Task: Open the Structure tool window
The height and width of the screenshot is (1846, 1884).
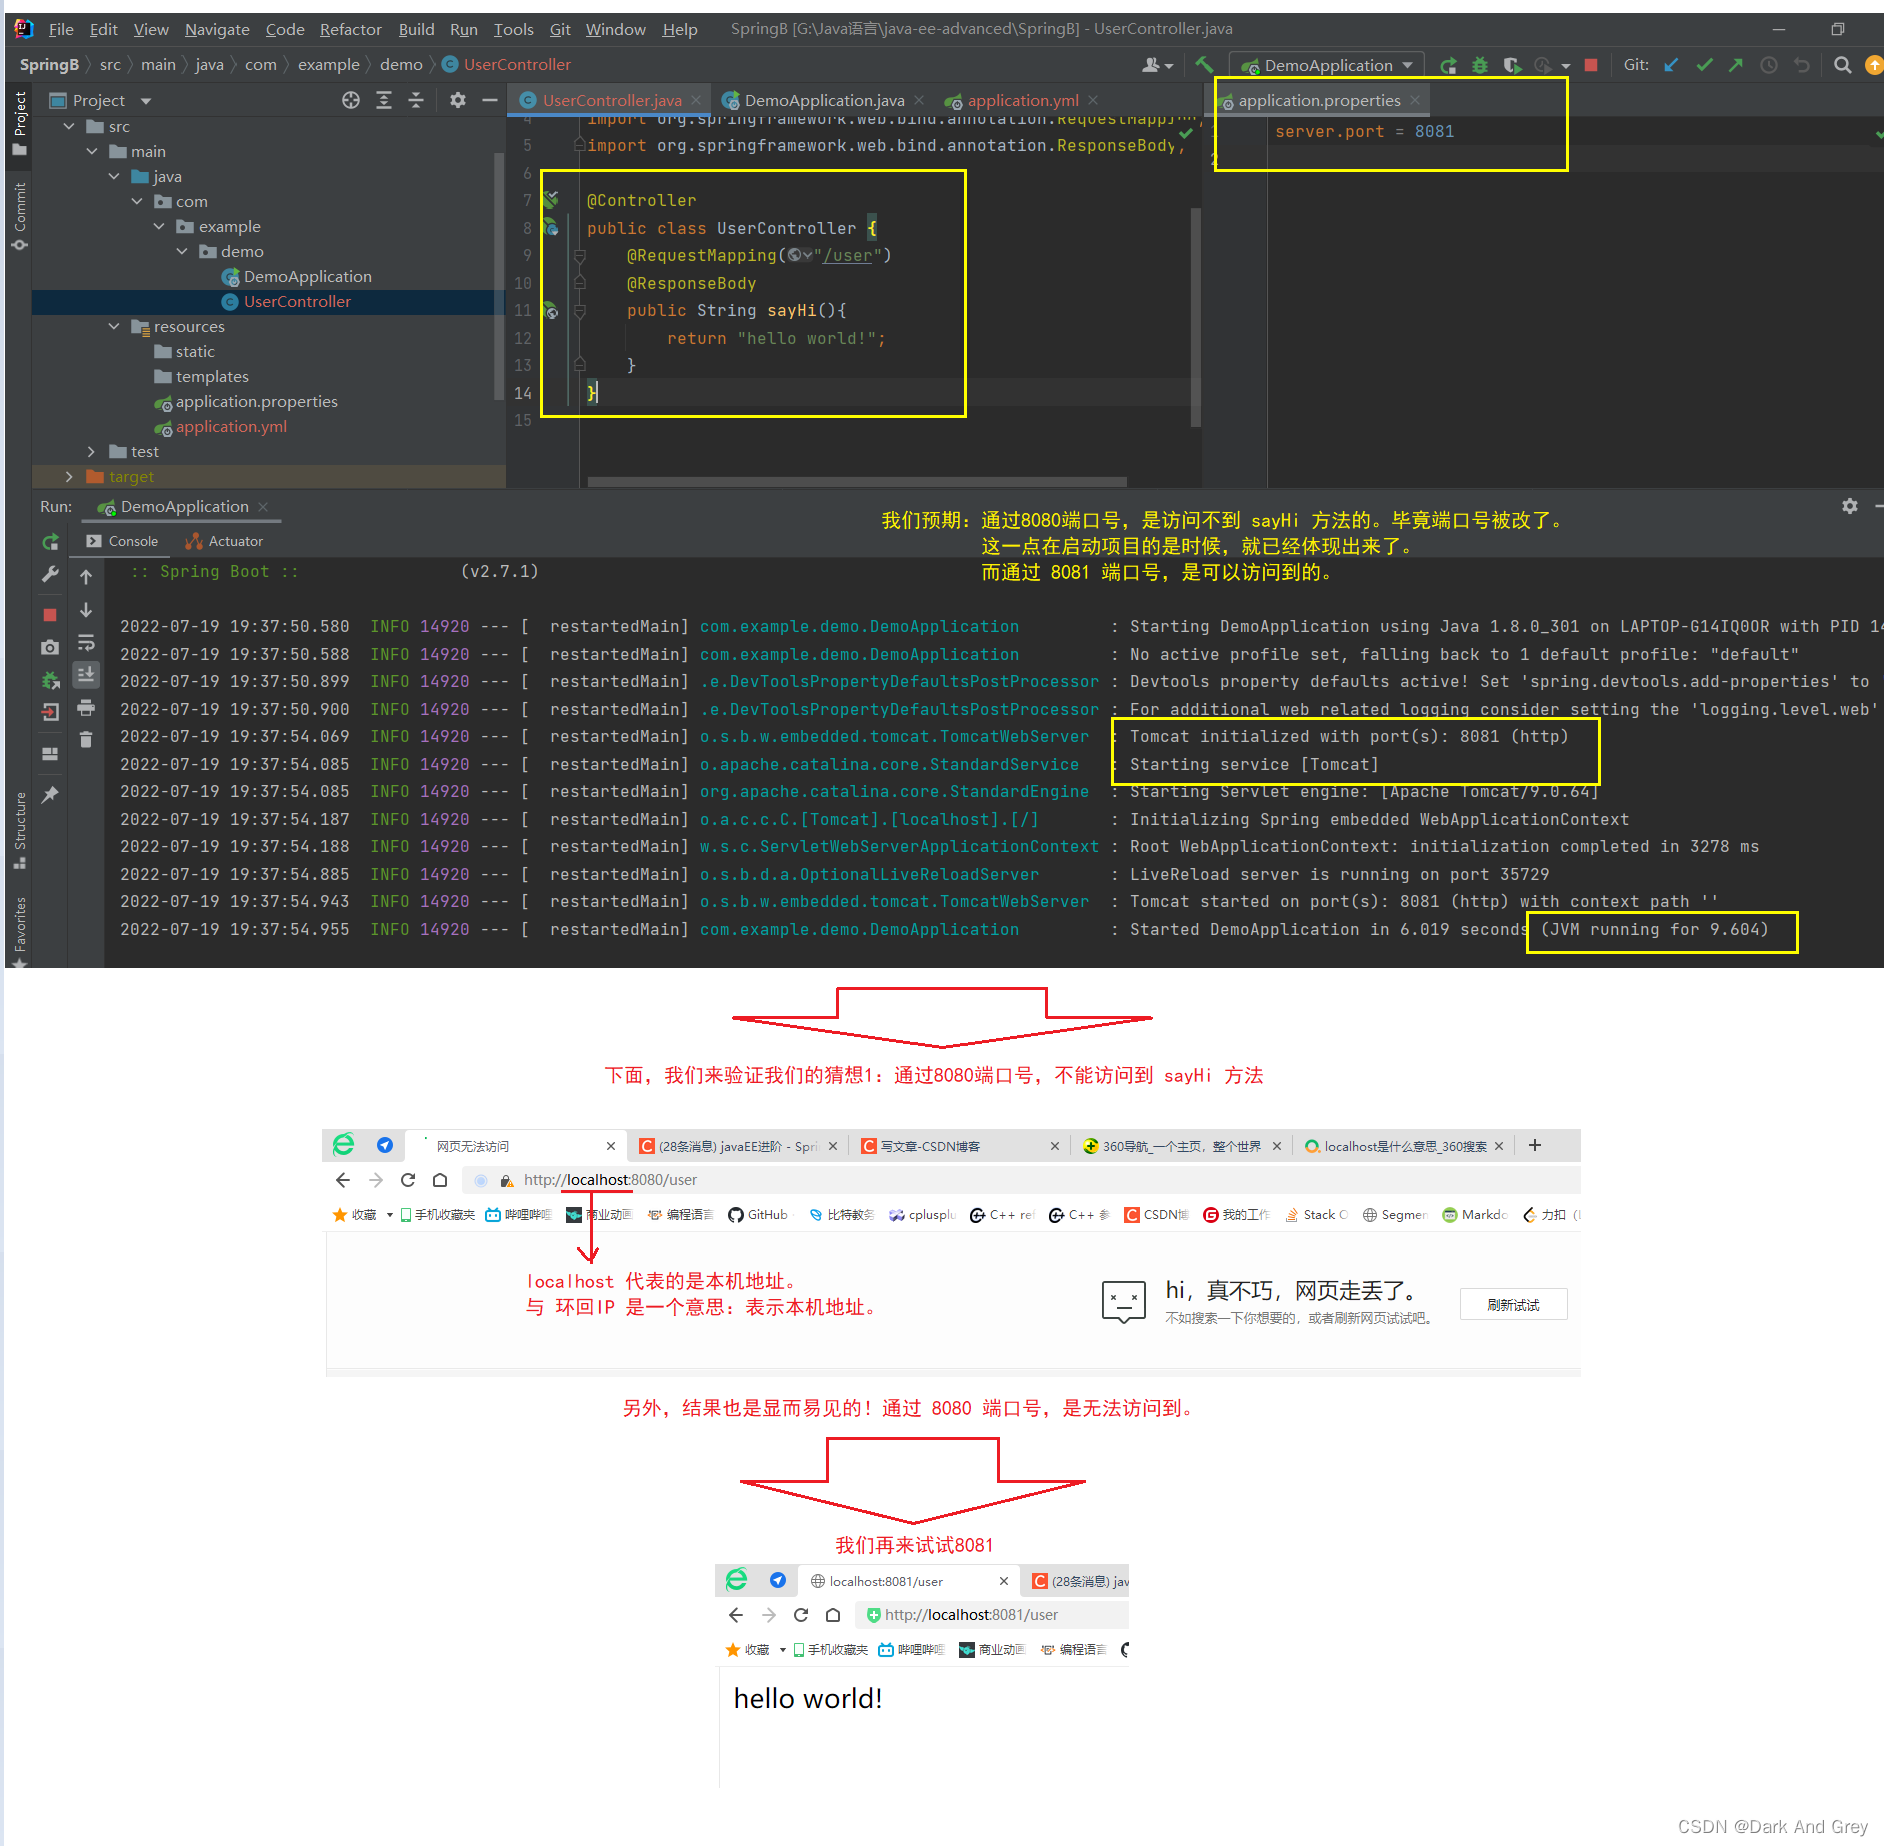Action: tap(19, 831)
